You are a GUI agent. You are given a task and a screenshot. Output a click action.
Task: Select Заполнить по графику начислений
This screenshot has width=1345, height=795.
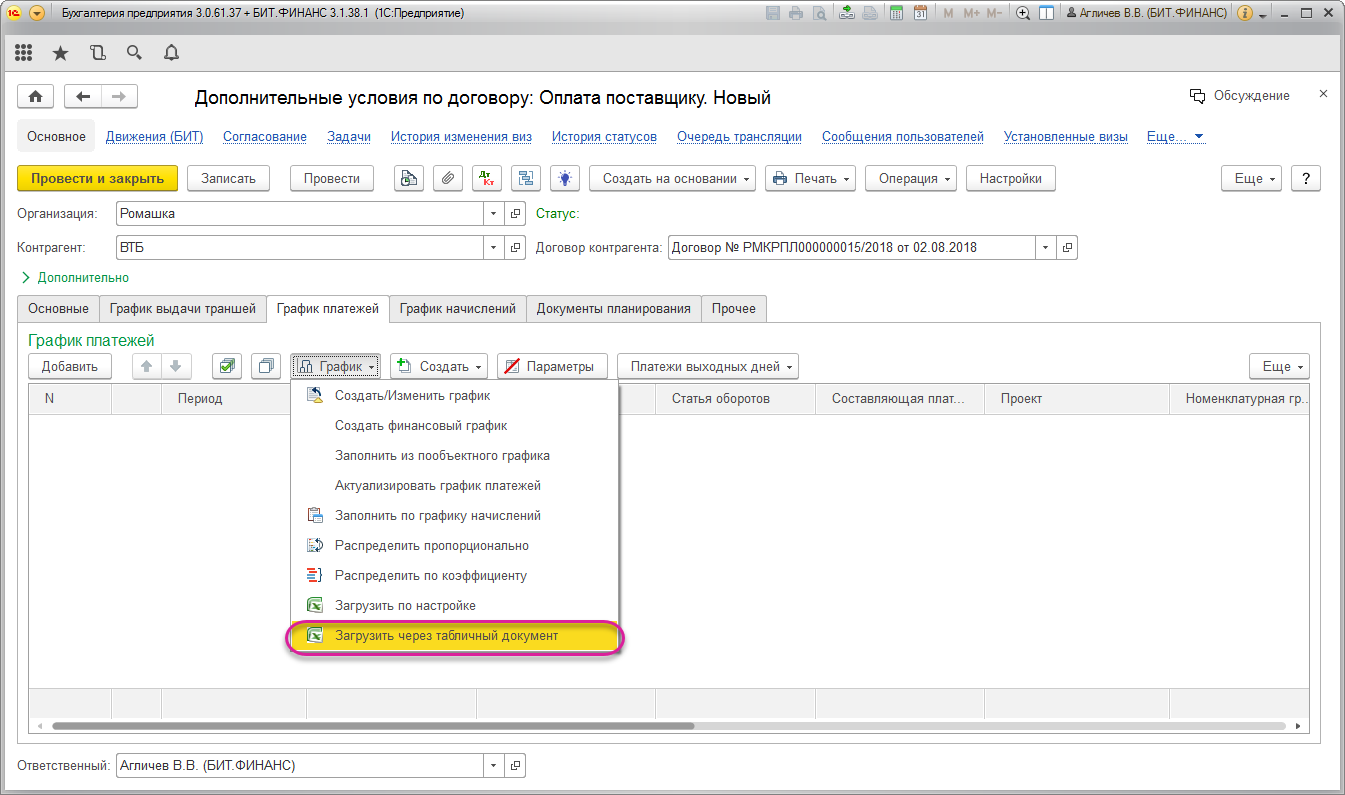(455, 515)
